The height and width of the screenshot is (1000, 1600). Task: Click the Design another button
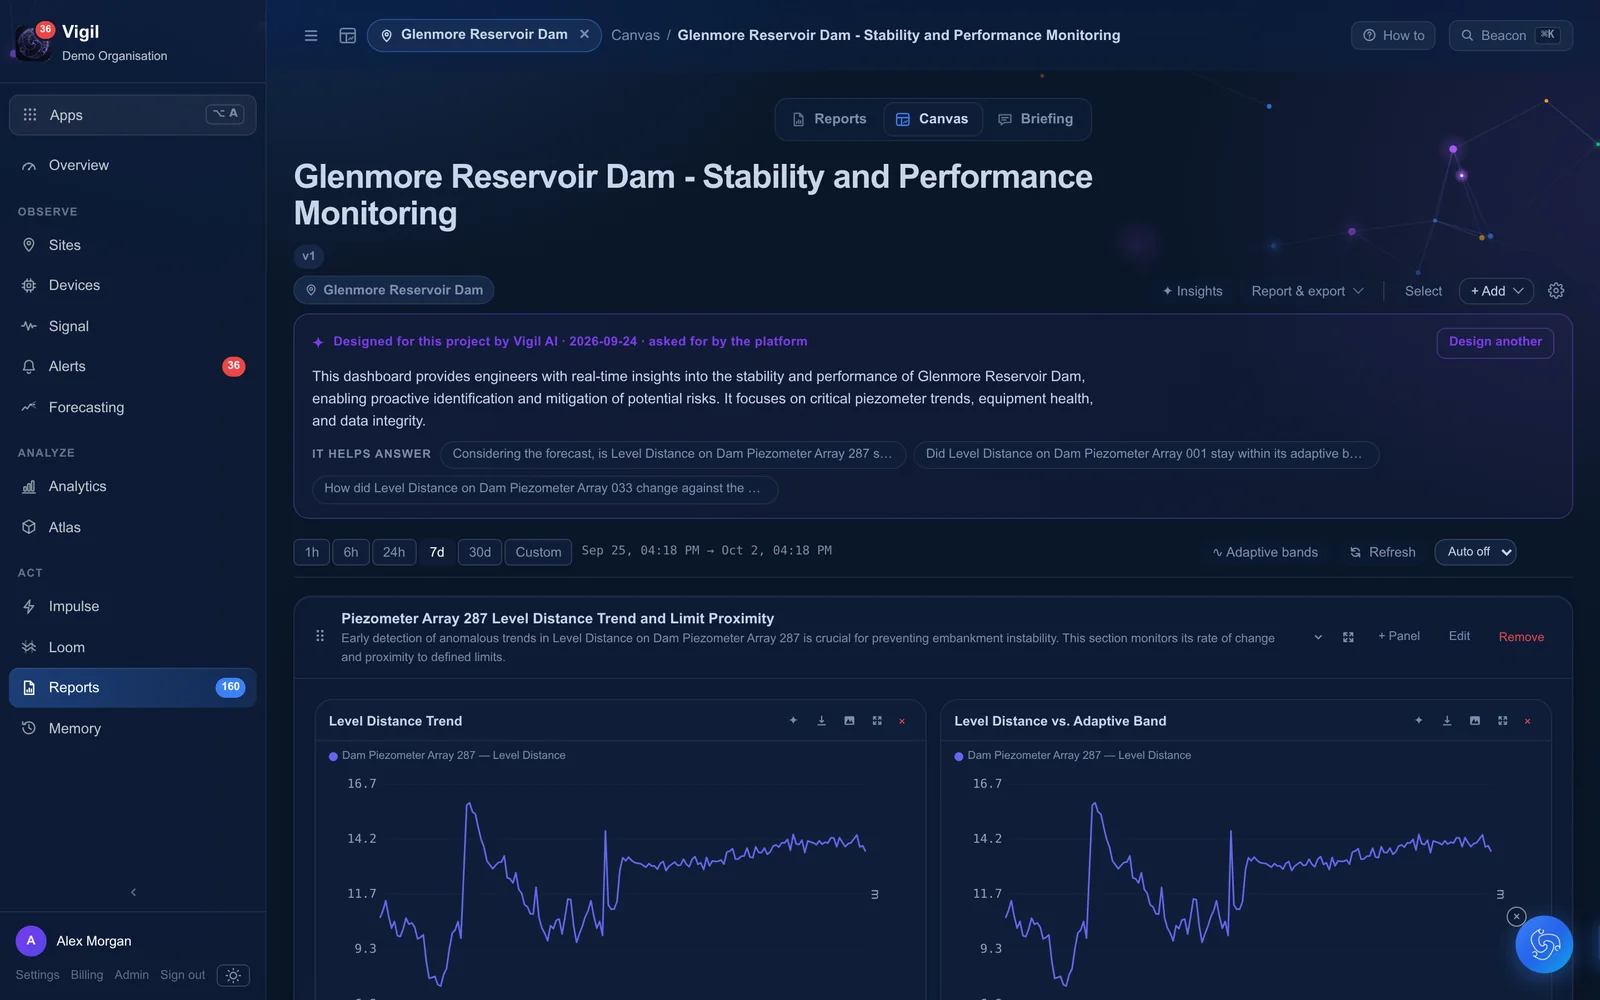(1495, 342)
